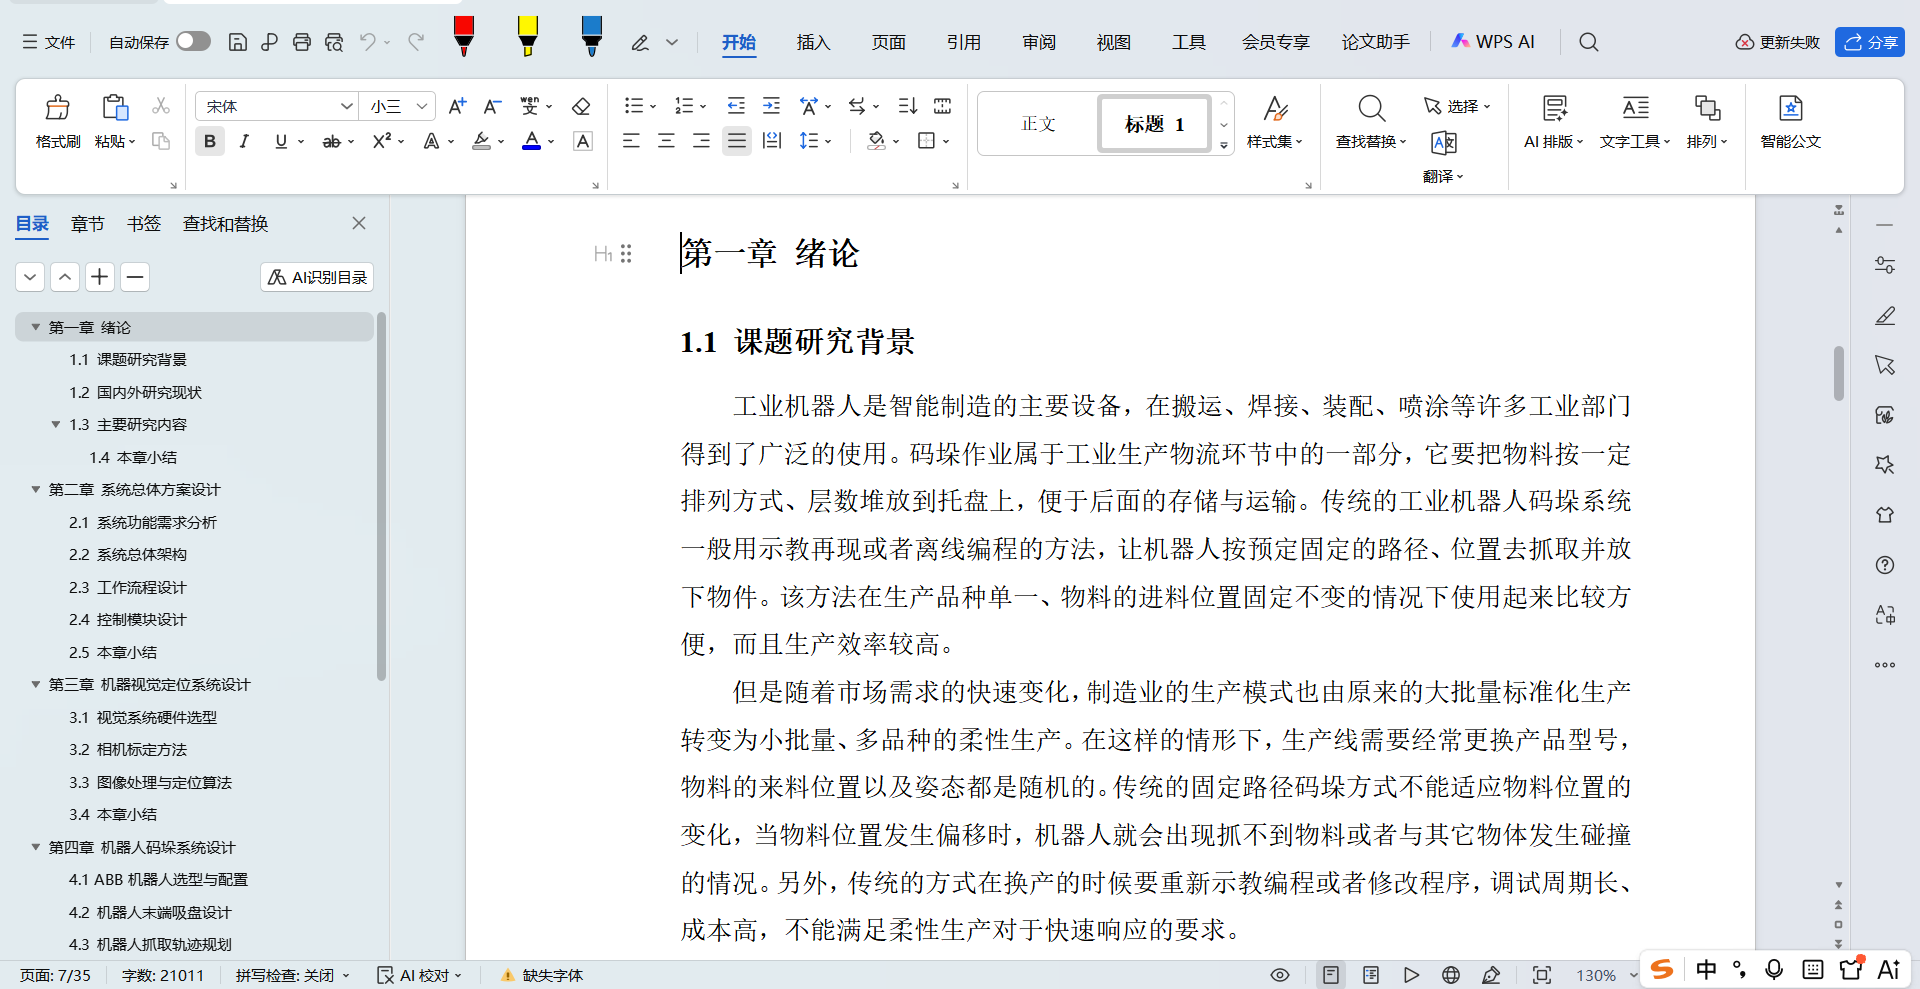Open the 文件 menu
This screenshot has height=989, width=1920.
49,42
